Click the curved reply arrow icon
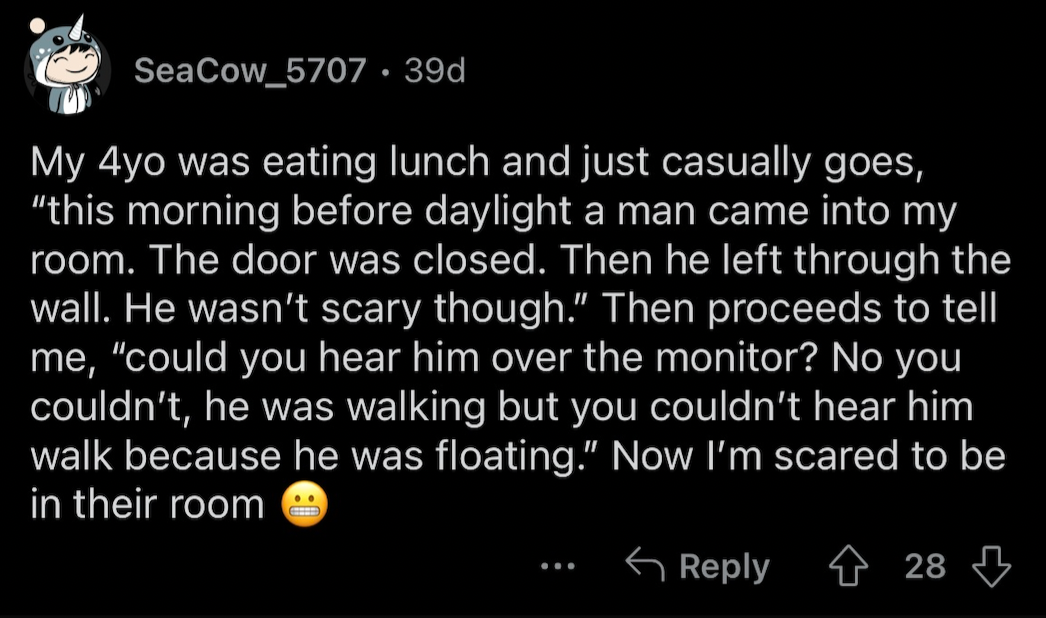This screenshot has width=1046, height=618. click(644, 565)
